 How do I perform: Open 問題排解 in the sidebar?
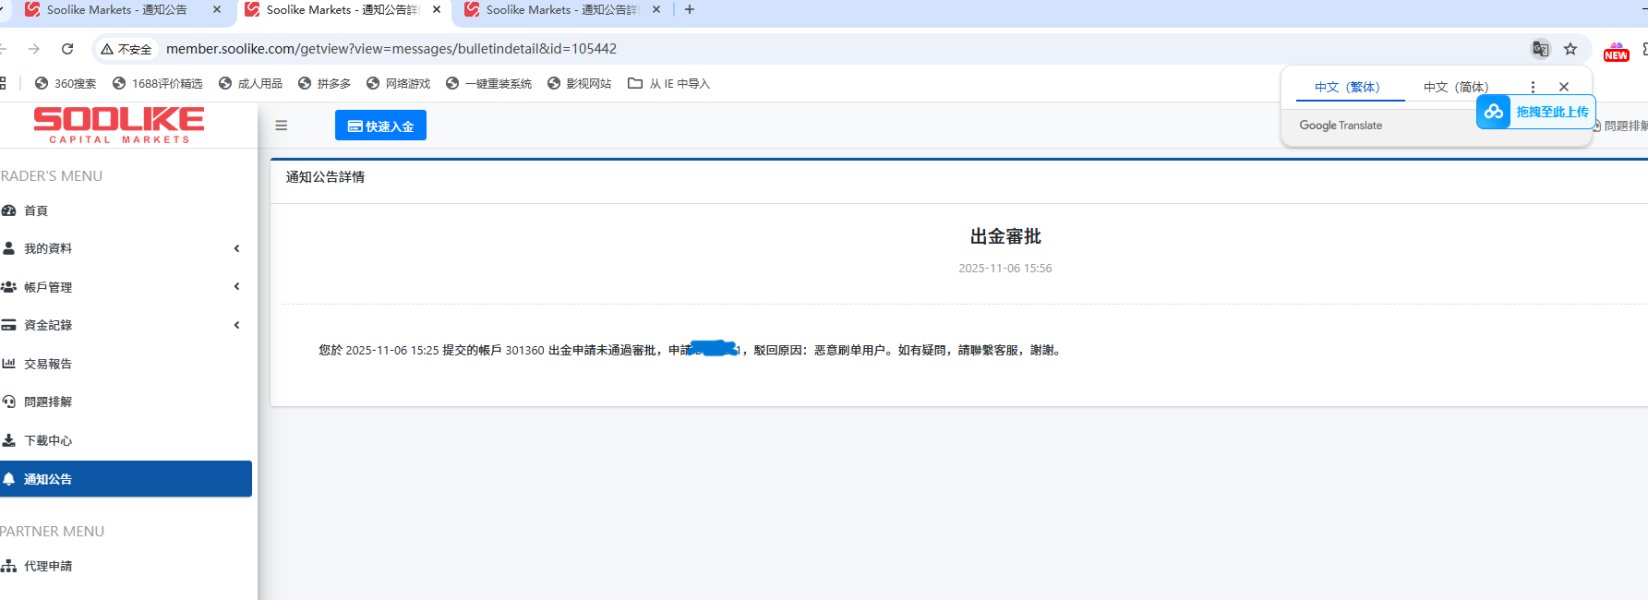point(48,402)
